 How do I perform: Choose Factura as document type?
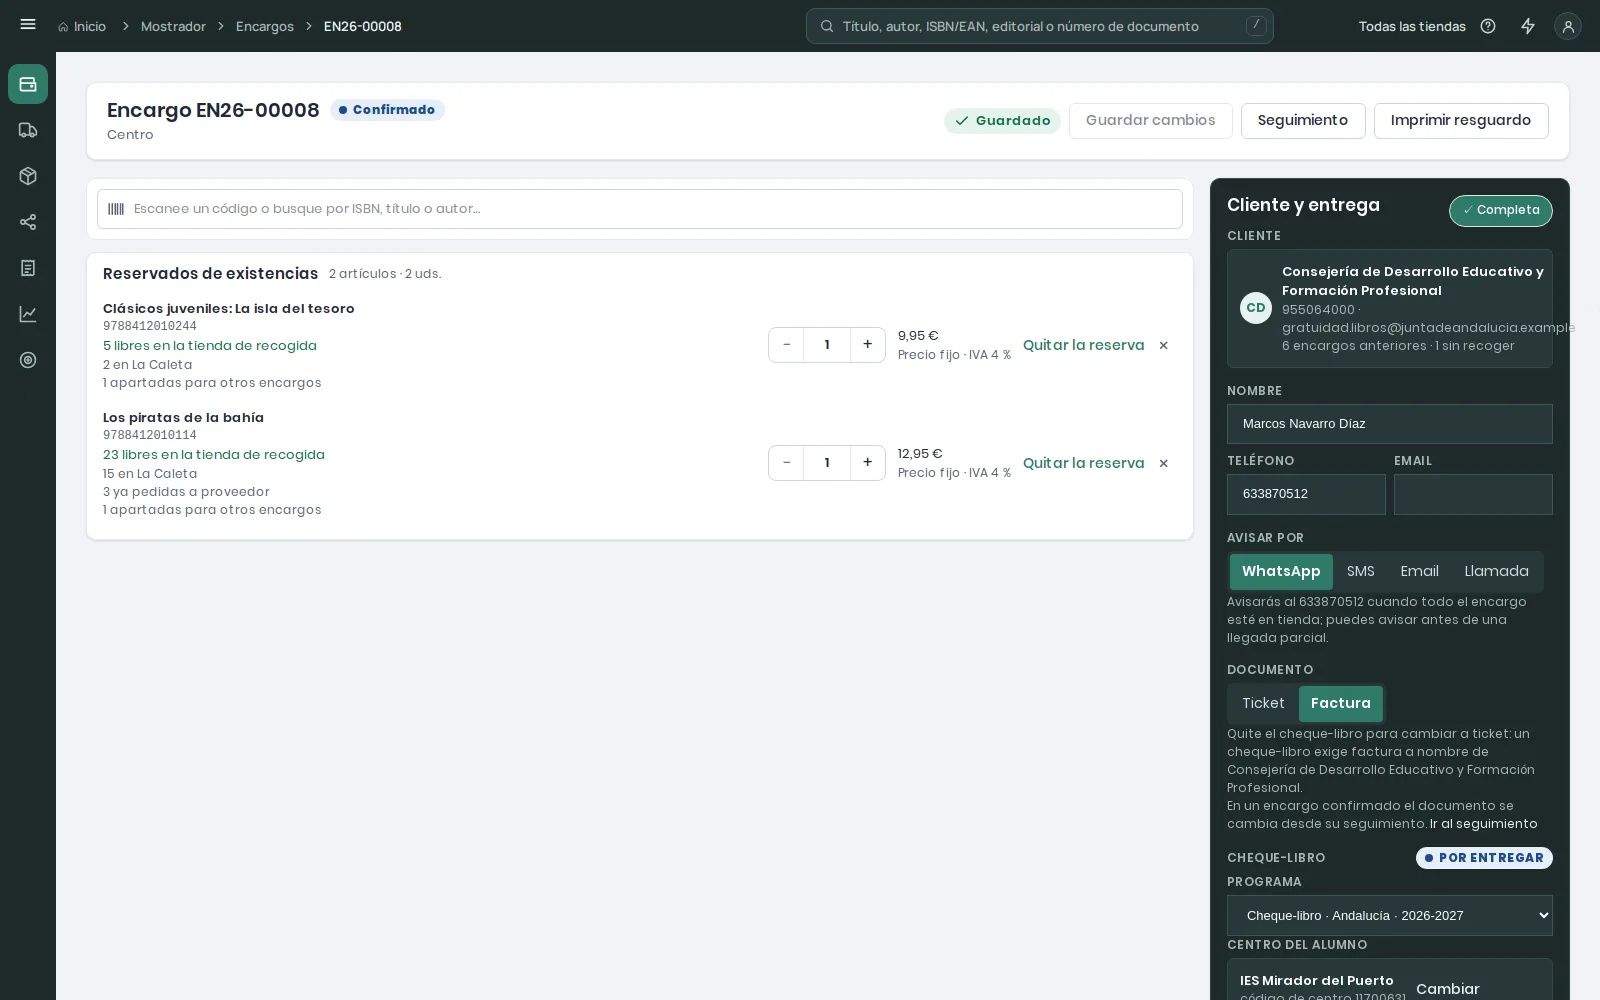click(1340, 703)
